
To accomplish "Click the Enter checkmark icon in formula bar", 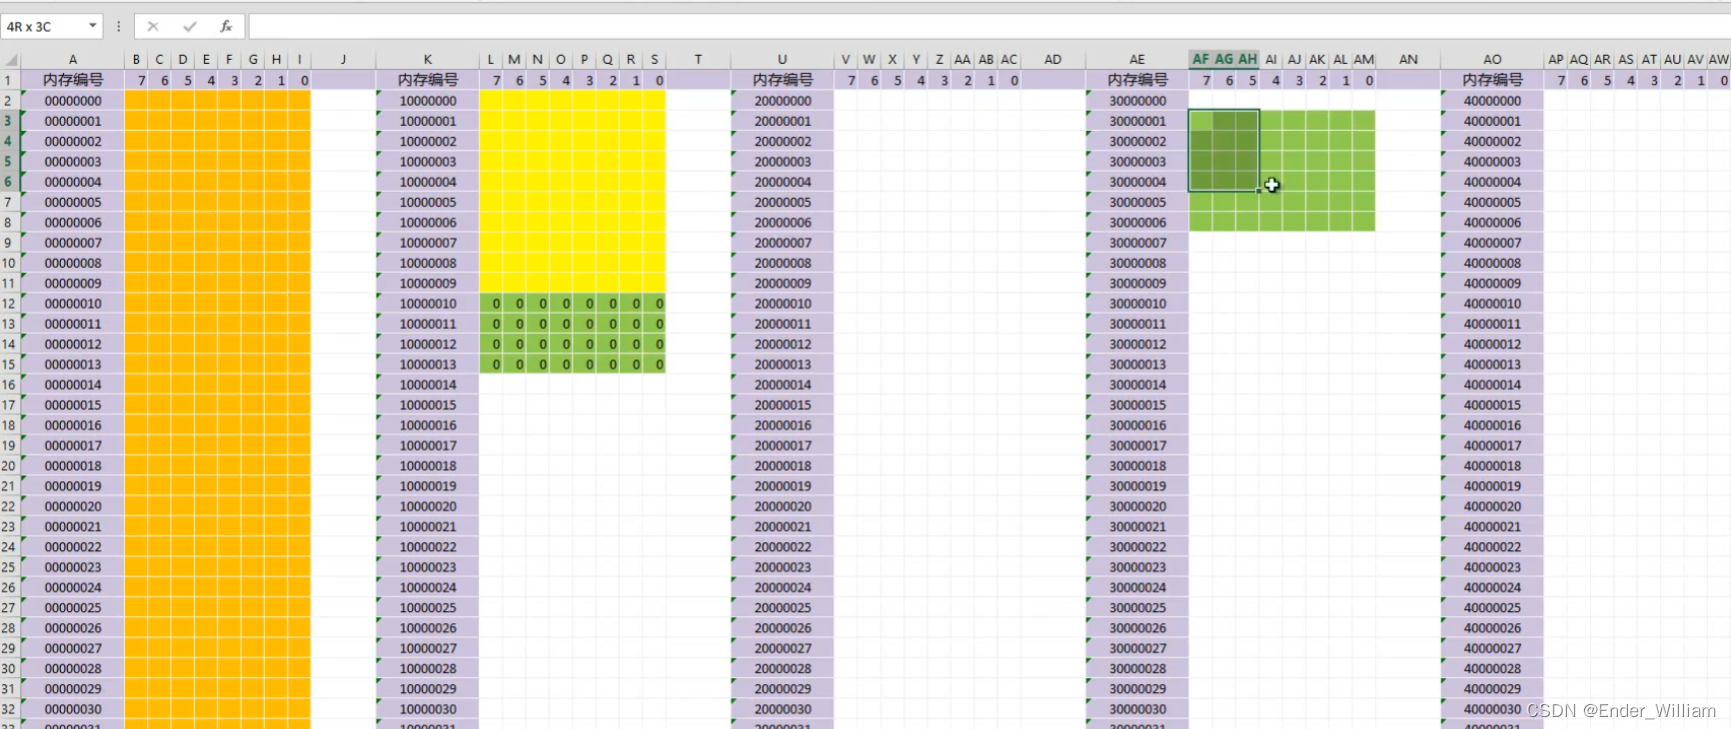I will [x=190, y=26].
